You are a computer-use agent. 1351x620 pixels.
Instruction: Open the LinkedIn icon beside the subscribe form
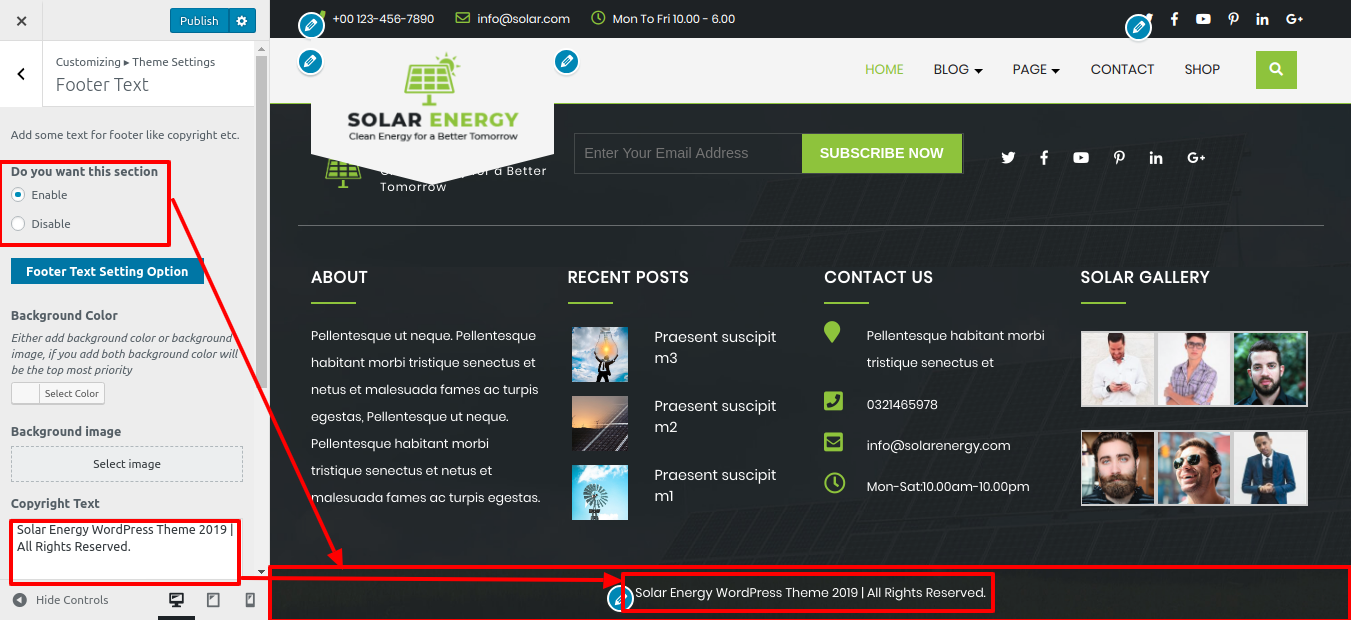[1156, 158]
